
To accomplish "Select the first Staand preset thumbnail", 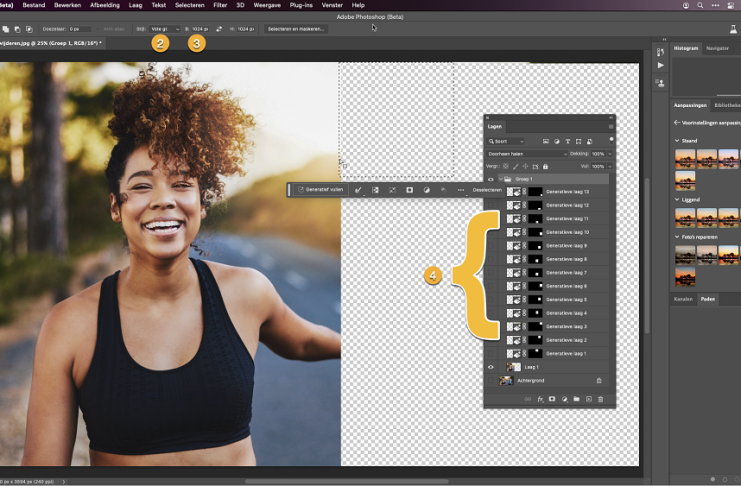I will pos(685,159).
